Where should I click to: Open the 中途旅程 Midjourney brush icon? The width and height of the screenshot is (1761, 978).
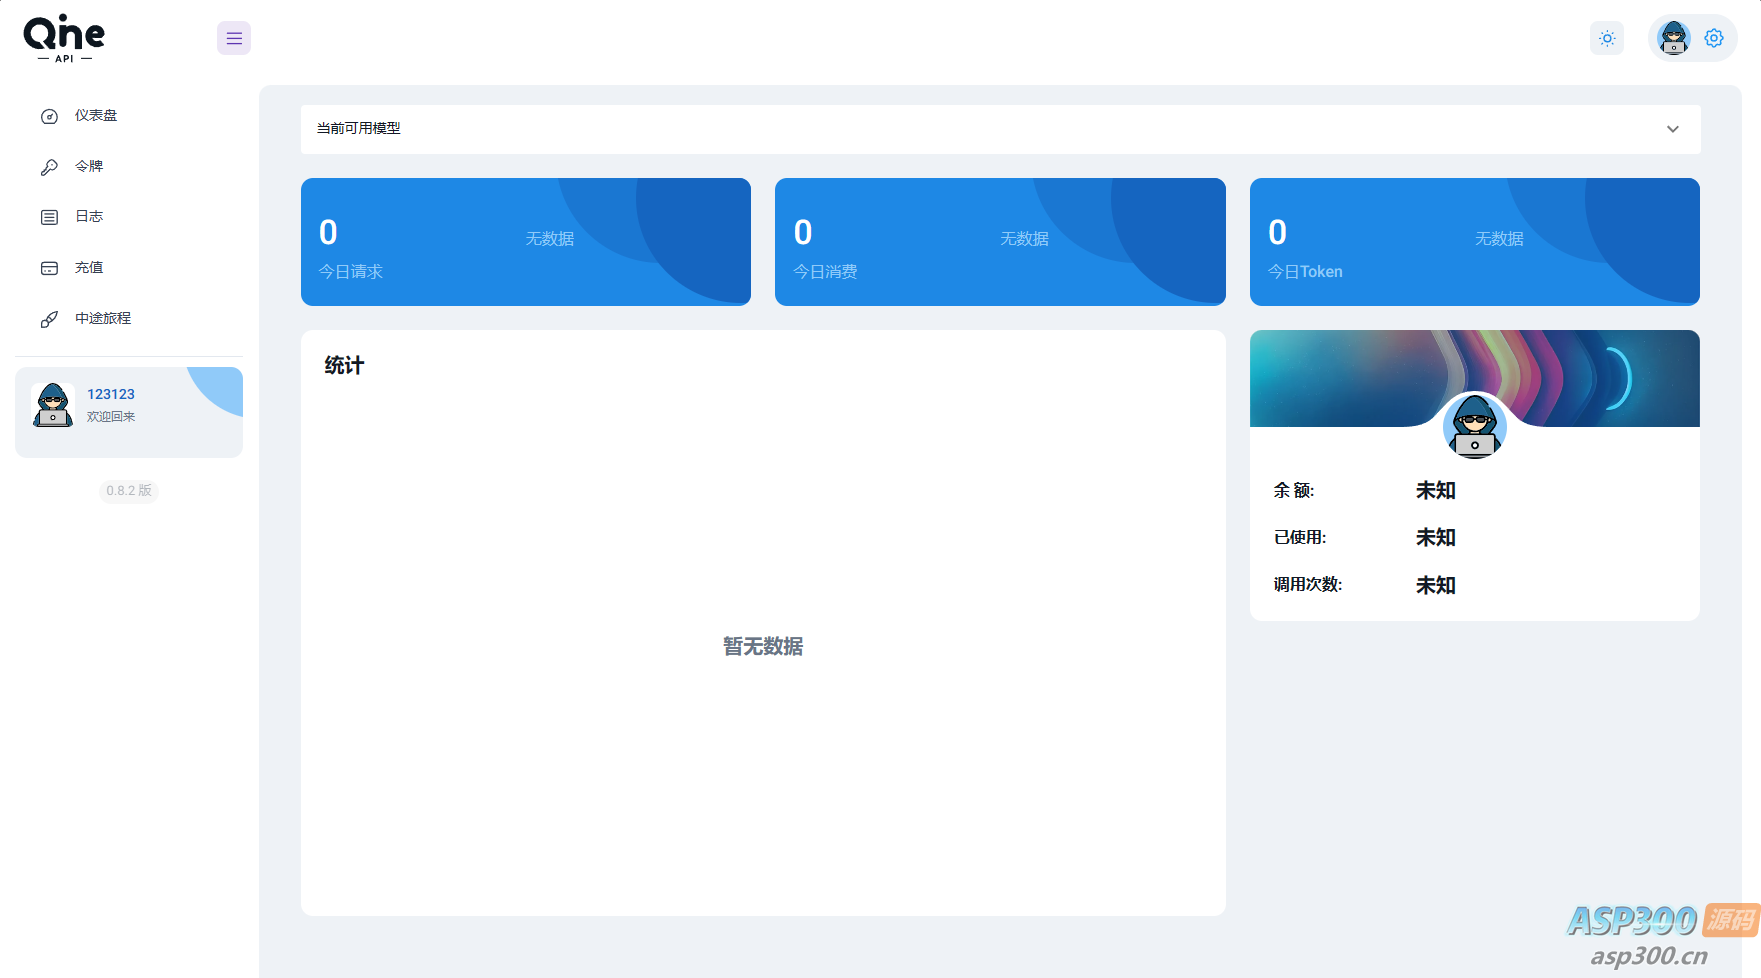coord(50,318)
